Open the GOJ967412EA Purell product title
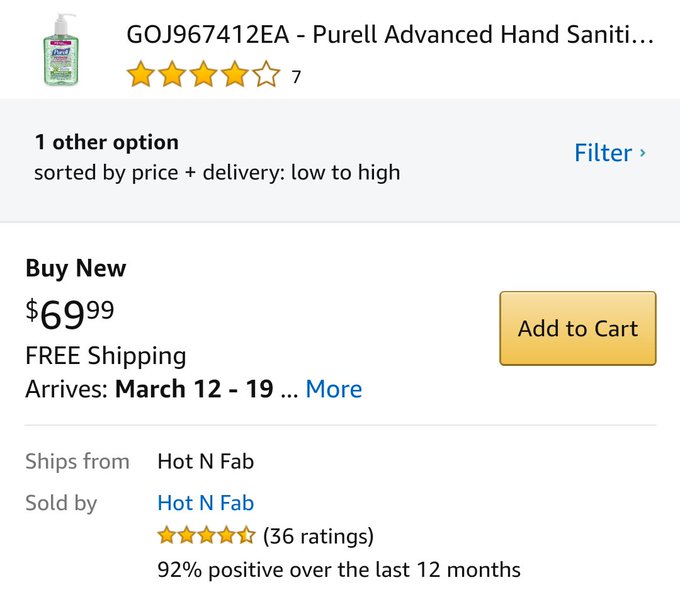This screenshot has height=609, width=680. (x=390, y=35)
